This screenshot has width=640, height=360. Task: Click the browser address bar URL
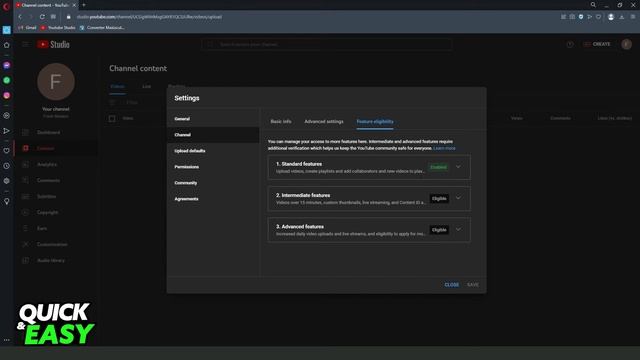coord(149,17)
